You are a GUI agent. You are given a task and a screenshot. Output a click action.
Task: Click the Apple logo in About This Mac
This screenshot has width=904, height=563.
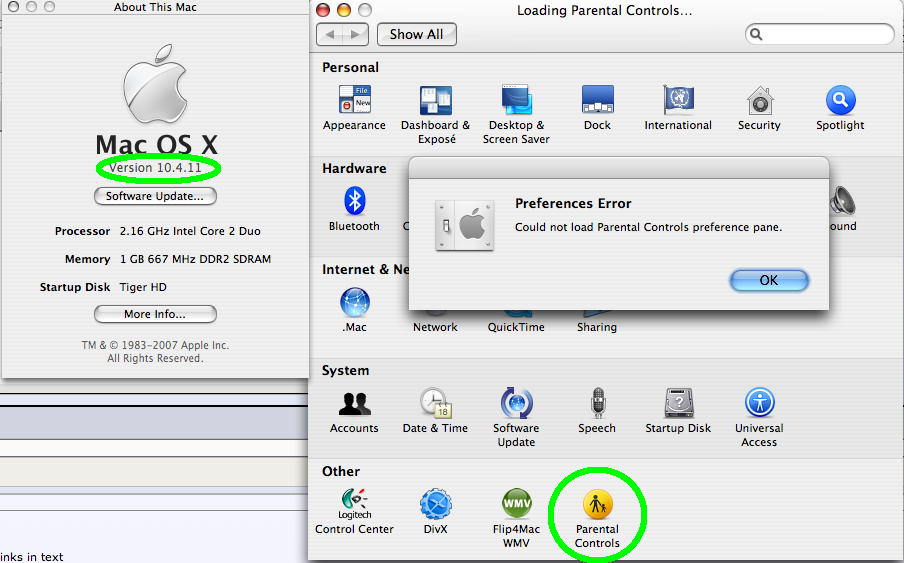tap(155, 84)
